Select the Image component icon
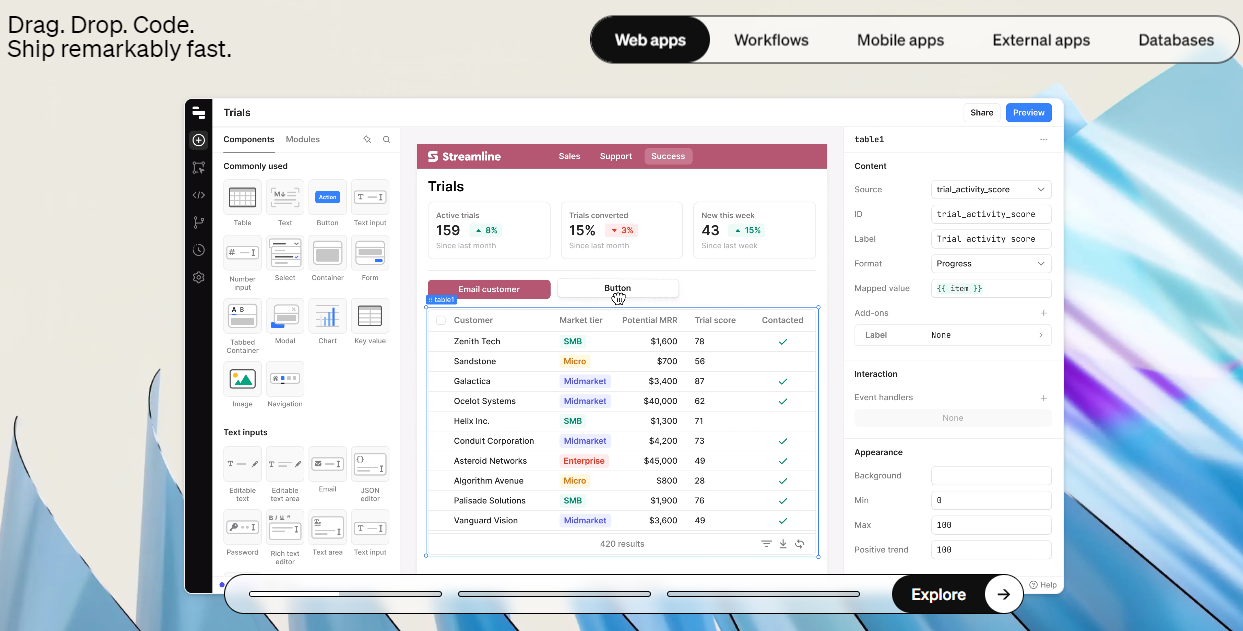Screen dimensions: 1243x631 click(x=242, y=379)
